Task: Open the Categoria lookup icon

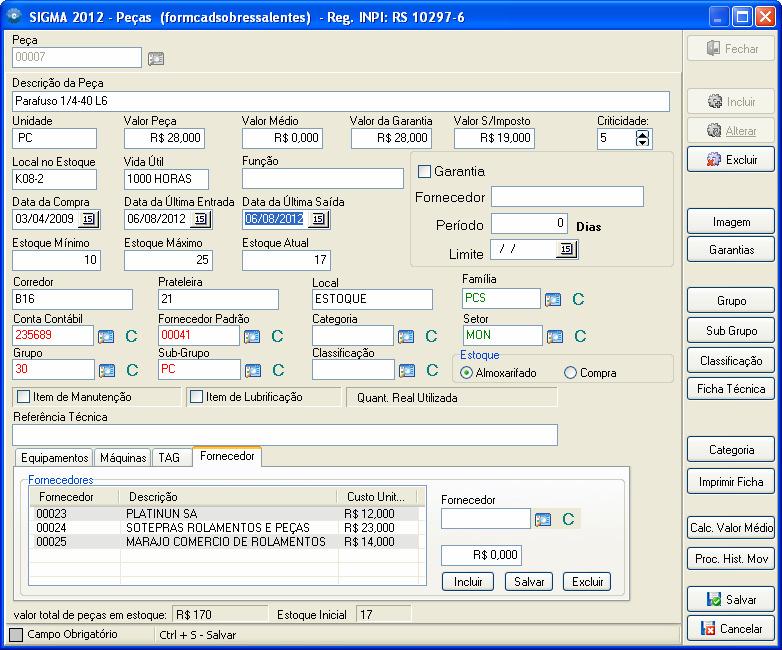Action: pos(406,336)
